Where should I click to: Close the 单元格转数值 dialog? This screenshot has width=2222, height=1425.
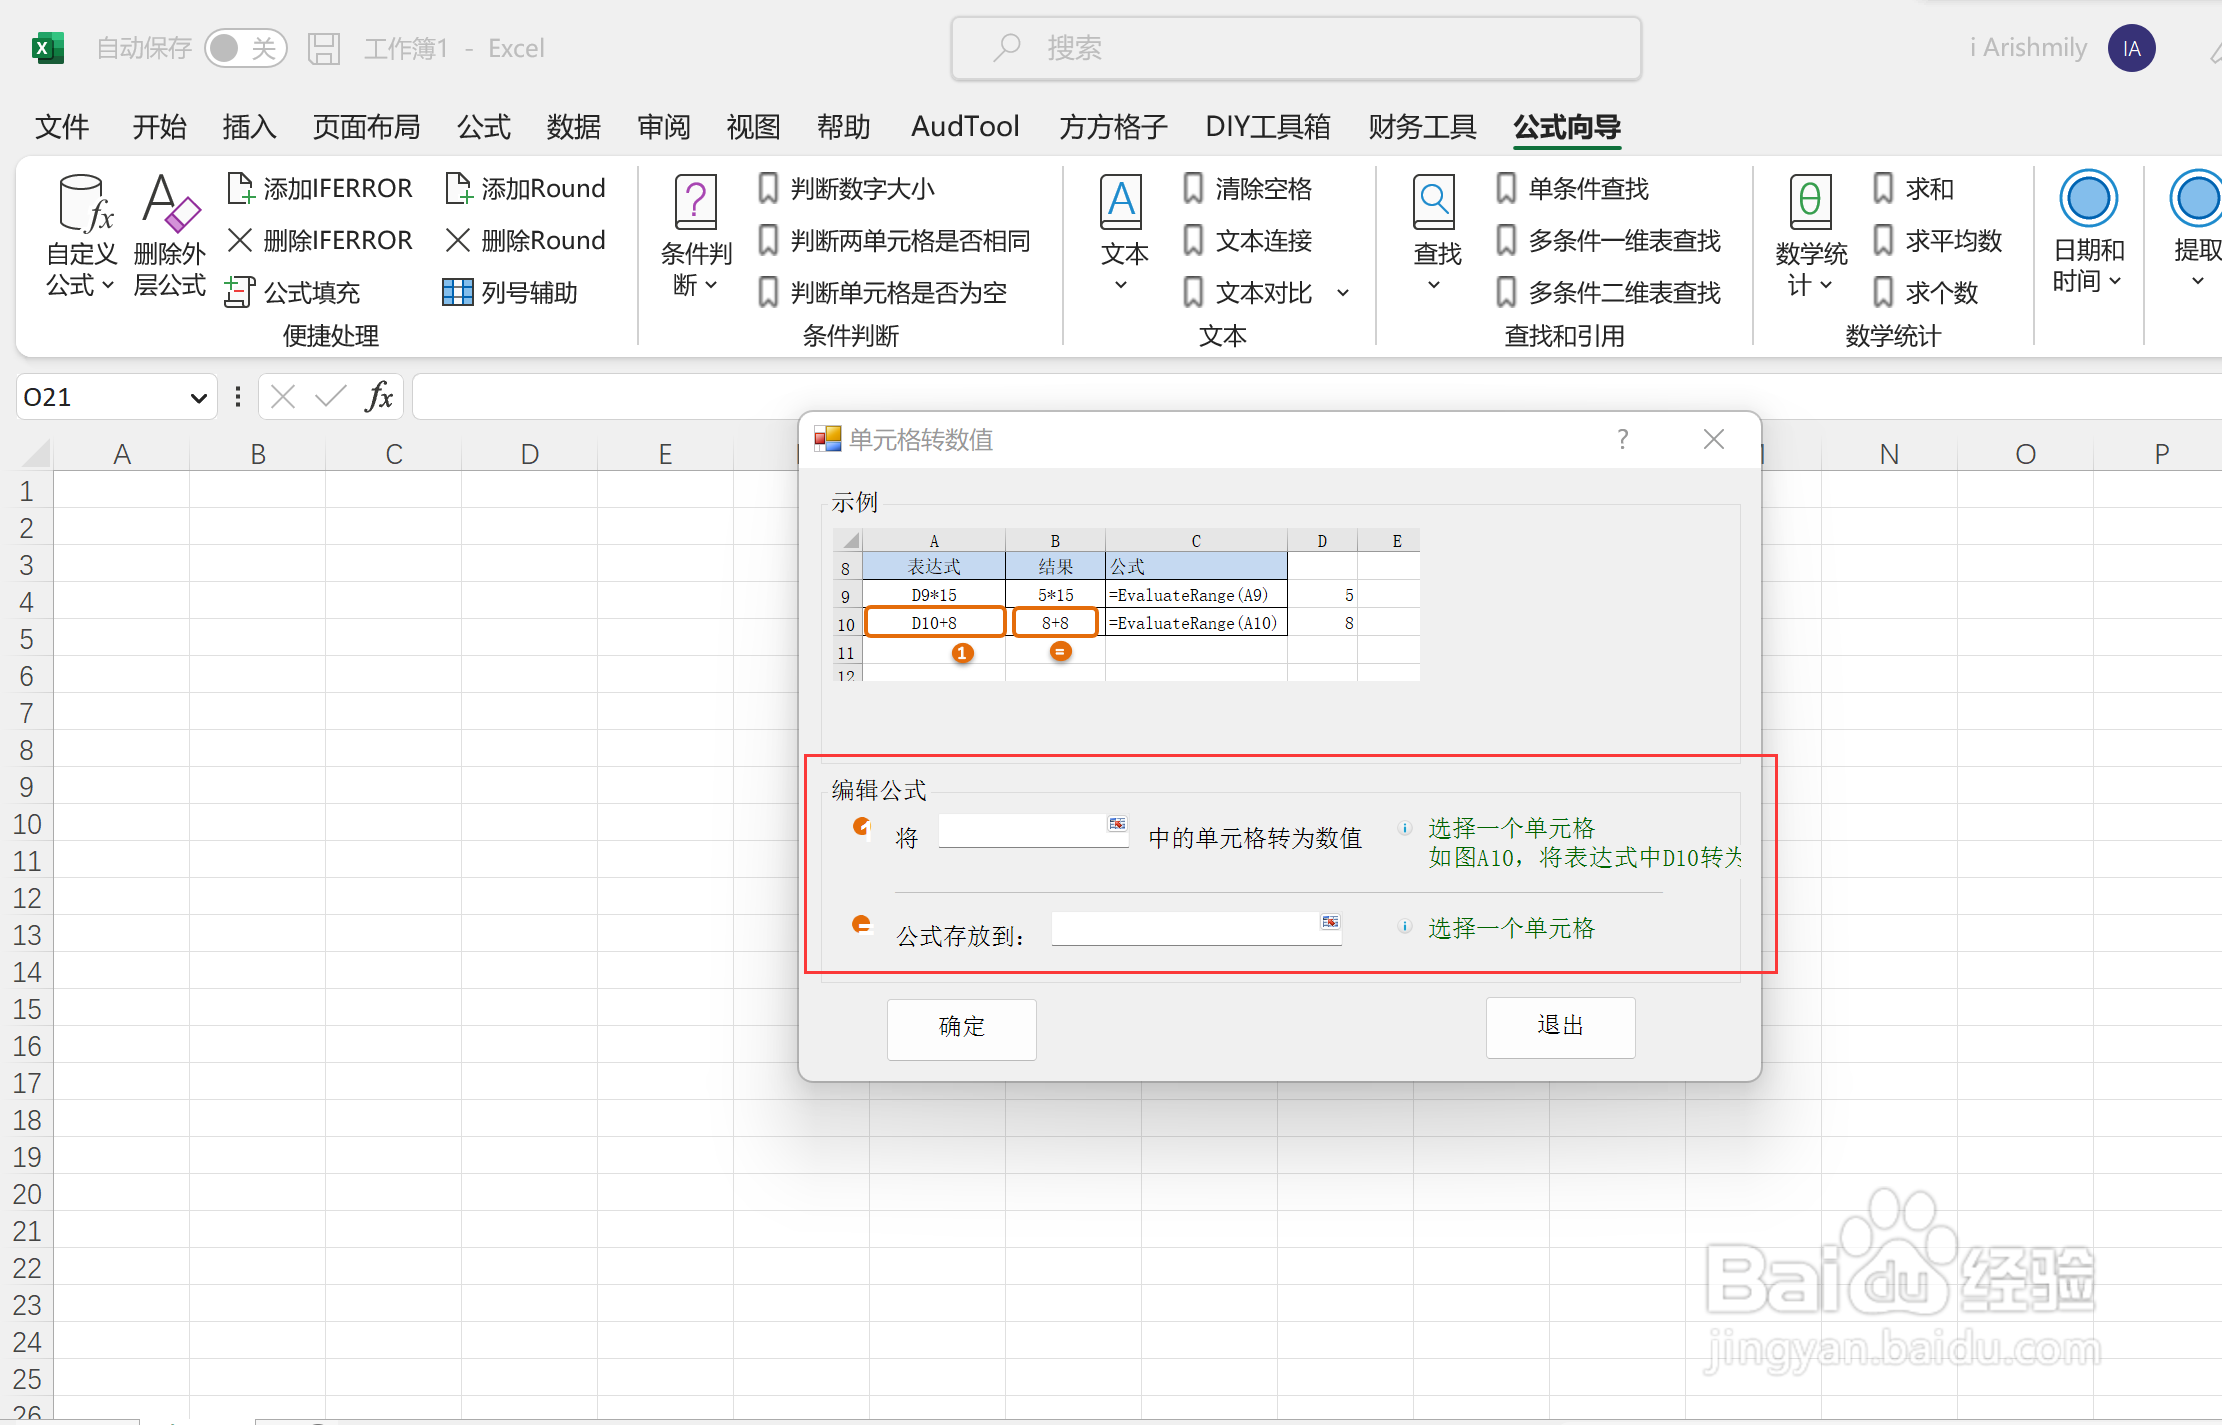coord(1713,439)
